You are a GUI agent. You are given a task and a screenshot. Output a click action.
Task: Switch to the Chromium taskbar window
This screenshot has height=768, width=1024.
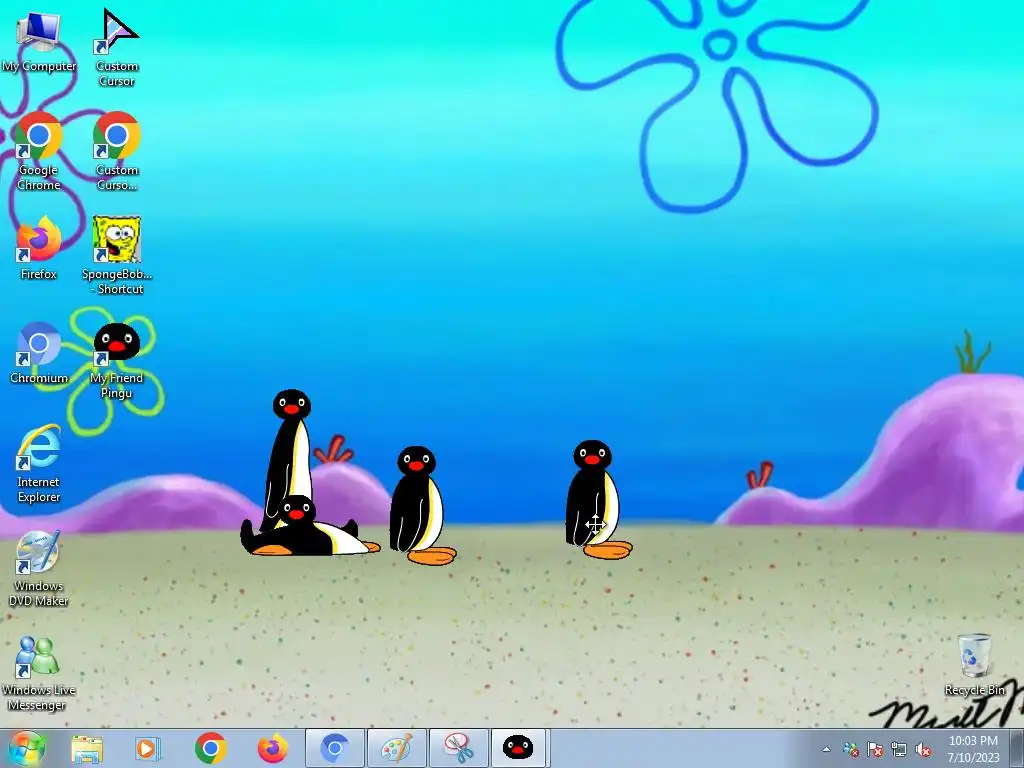(x=335, y=748)
